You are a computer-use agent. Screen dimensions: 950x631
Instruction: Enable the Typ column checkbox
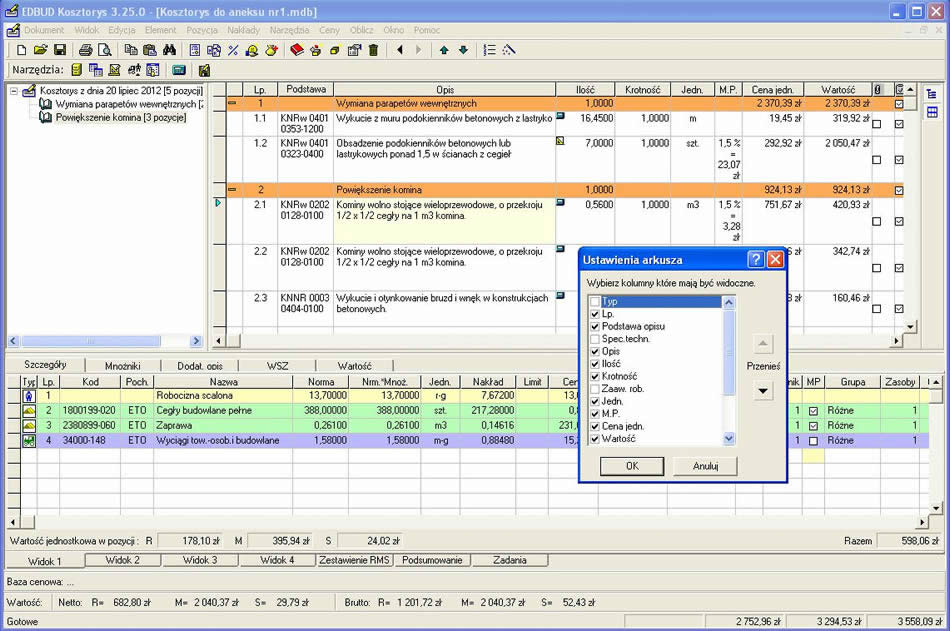point(595,301)
